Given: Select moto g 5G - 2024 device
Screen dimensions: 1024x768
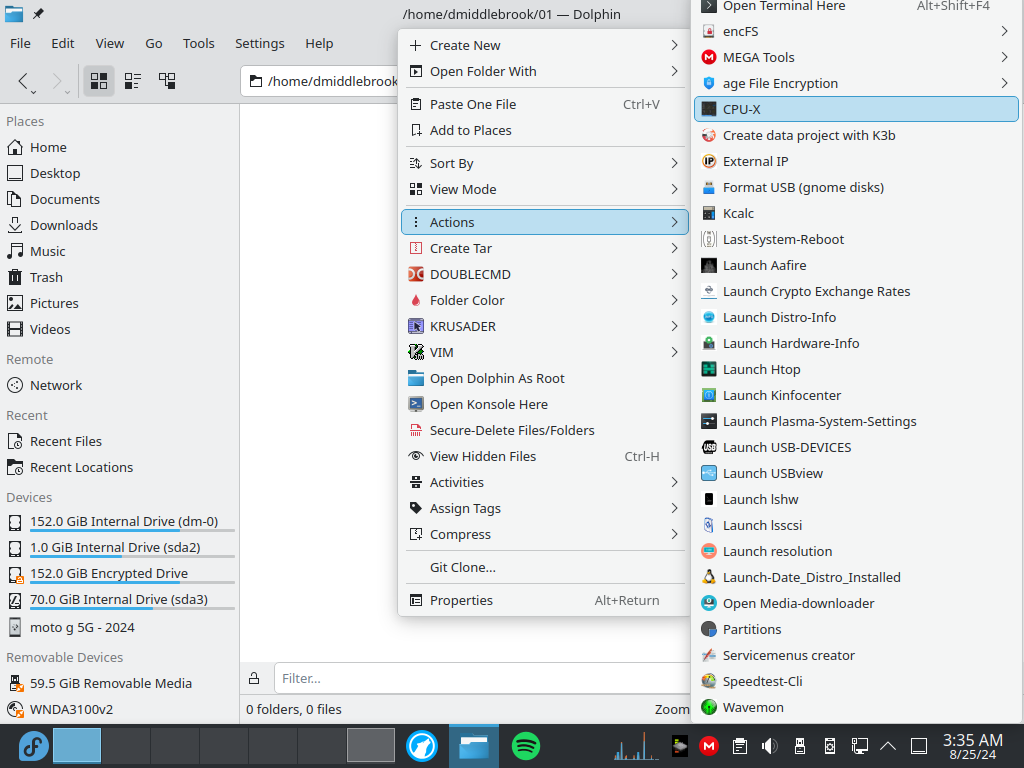Looking at the screenshot, I should pyautogui.click(x=120, y=628).
